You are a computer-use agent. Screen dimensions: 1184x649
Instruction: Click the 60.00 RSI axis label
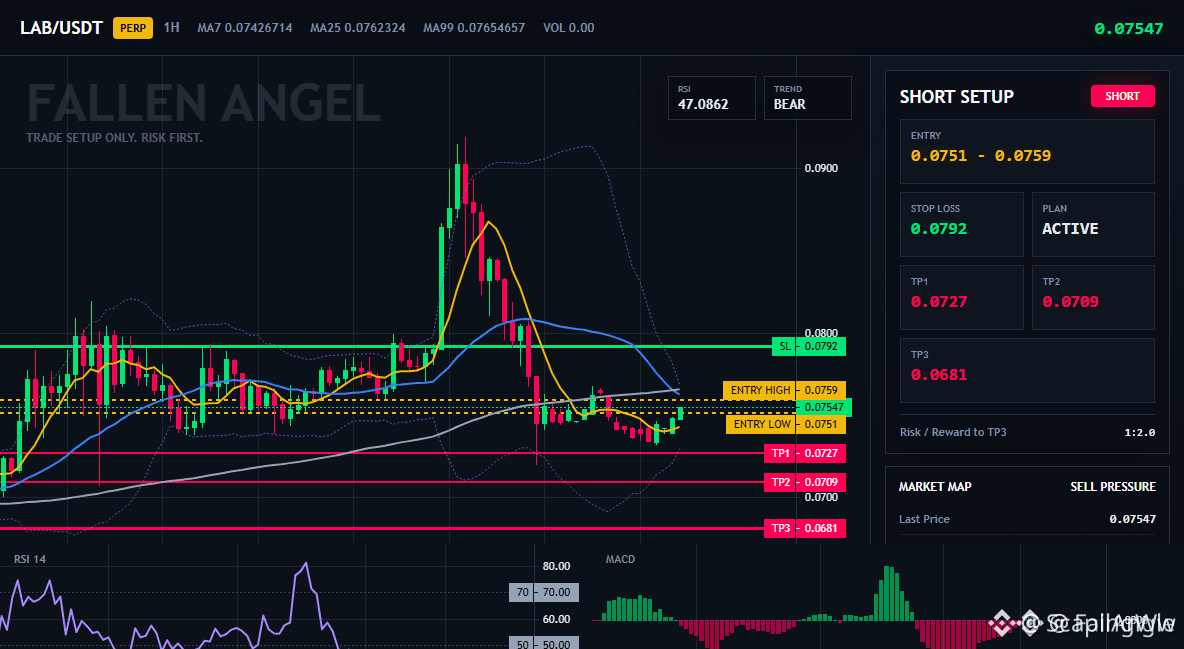point(557,619)
